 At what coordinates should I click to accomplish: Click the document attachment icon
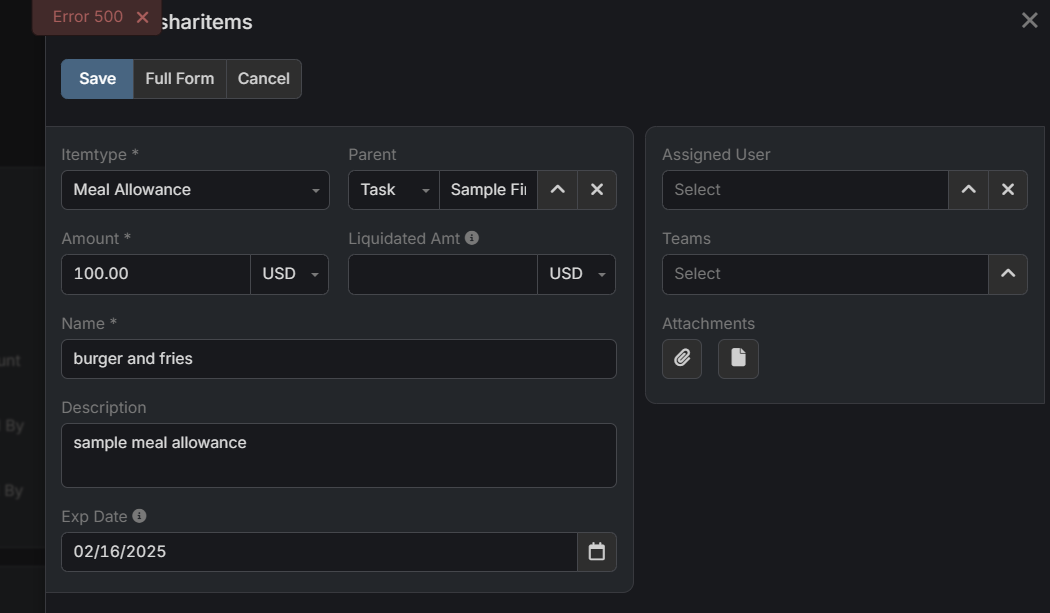coord(738,358)
